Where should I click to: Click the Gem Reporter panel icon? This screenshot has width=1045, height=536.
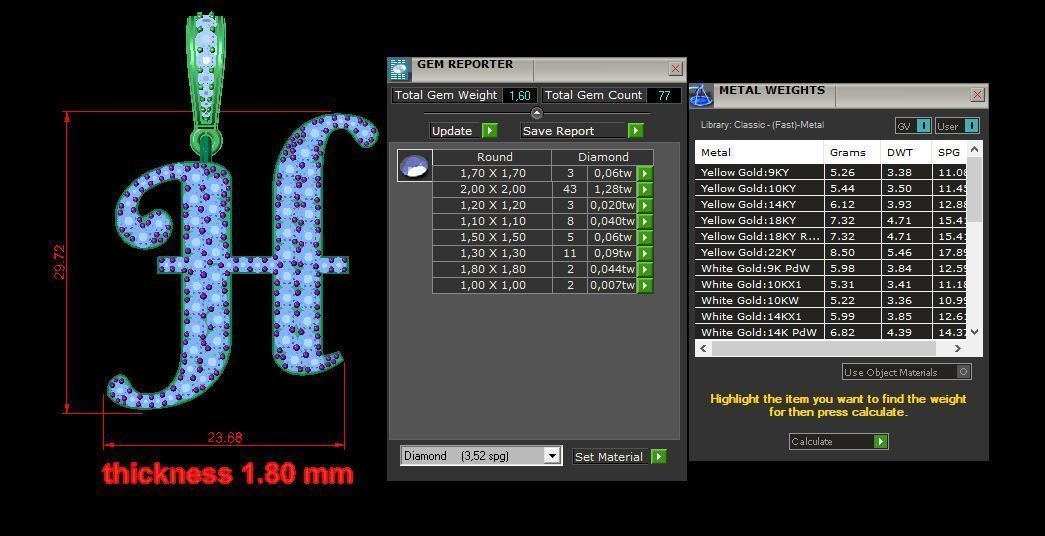point(400,69)
